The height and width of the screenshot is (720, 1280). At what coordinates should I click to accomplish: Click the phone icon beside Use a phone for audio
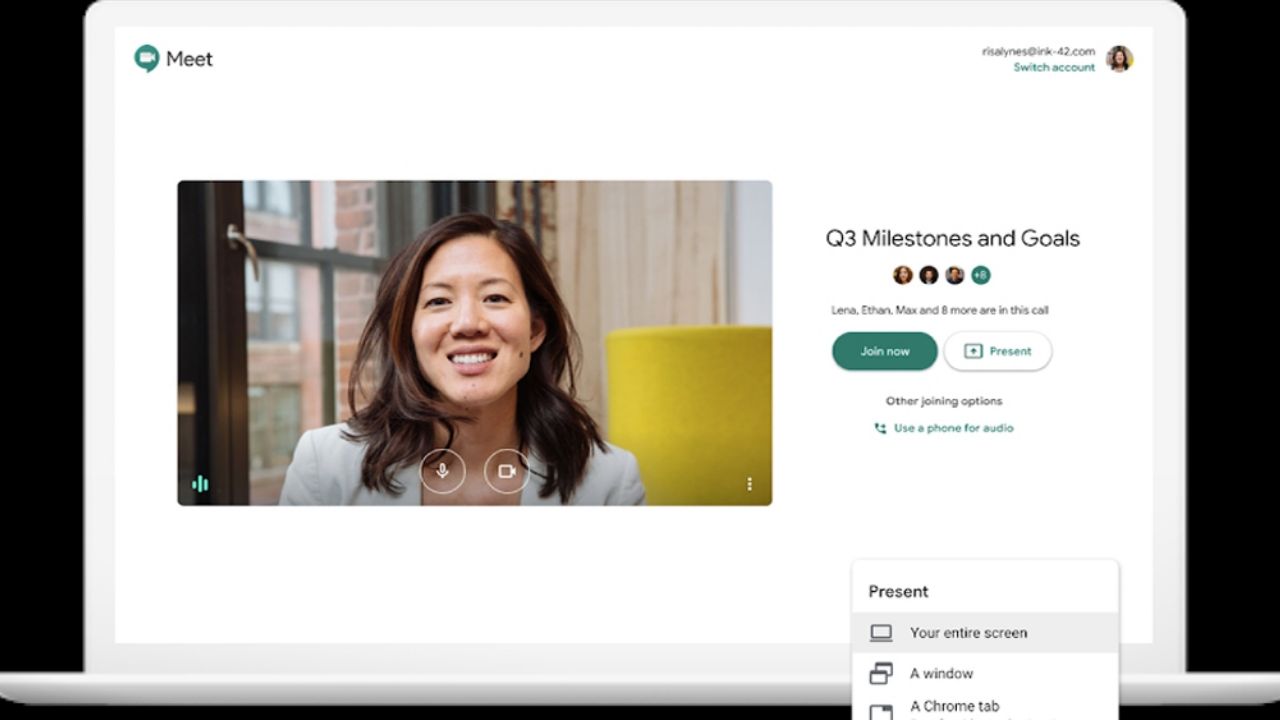pyautogui.click(x=878, y=428)
